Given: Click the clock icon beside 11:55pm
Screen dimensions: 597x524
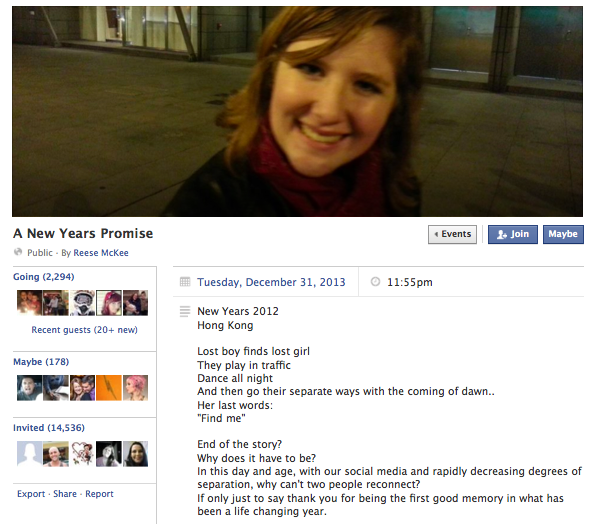Looking at the screenshot, I should pyautogui.click(x=375, y=282).
